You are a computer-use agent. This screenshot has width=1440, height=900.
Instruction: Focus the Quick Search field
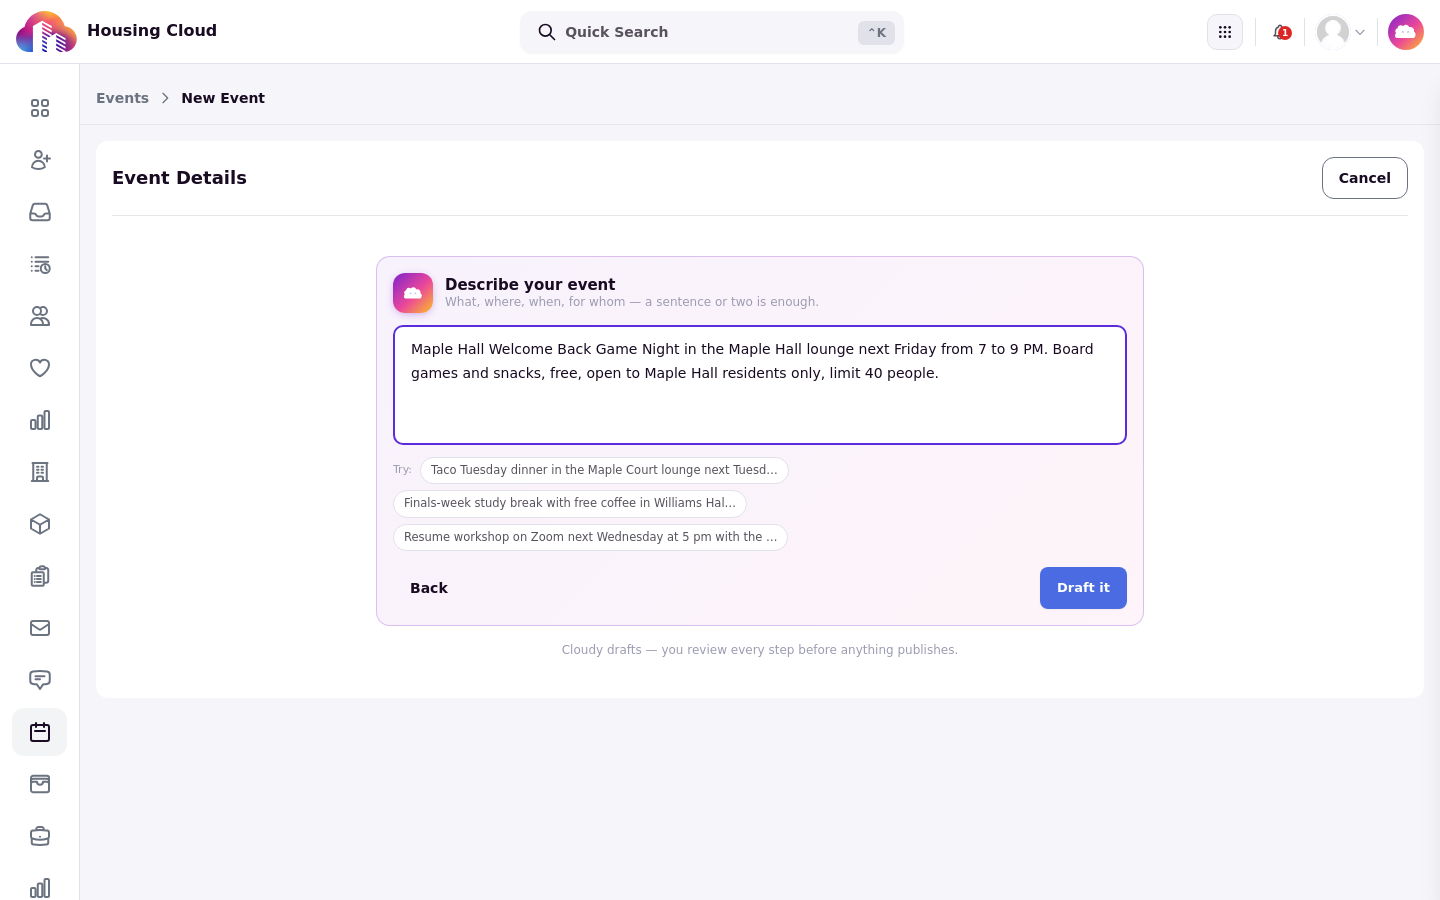[712, 32]
